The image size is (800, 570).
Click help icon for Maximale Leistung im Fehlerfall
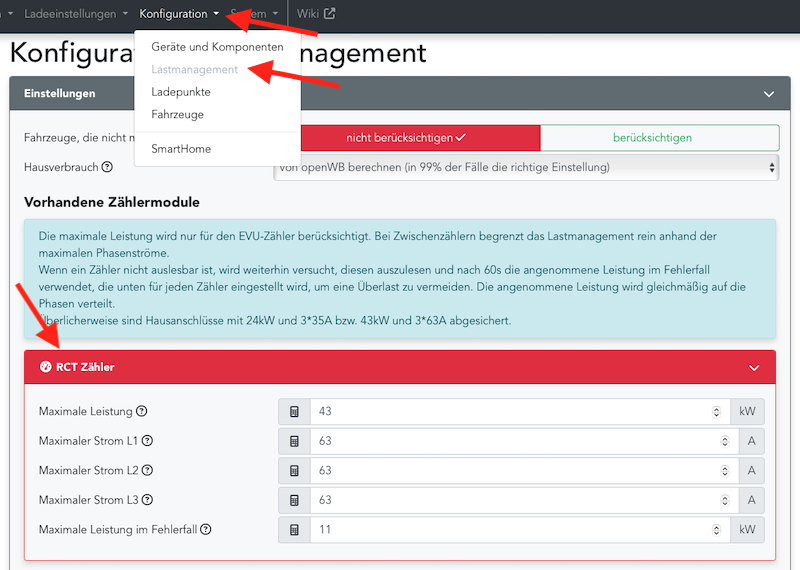pos(206,529)
